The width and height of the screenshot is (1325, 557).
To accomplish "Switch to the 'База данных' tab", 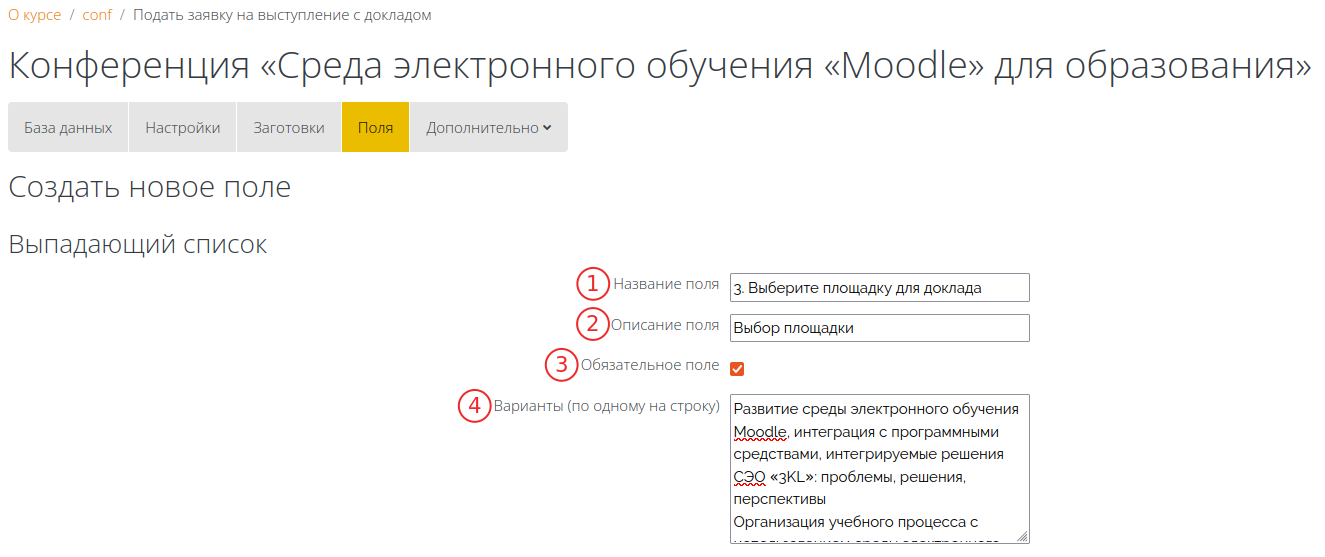I will (68, 127).
